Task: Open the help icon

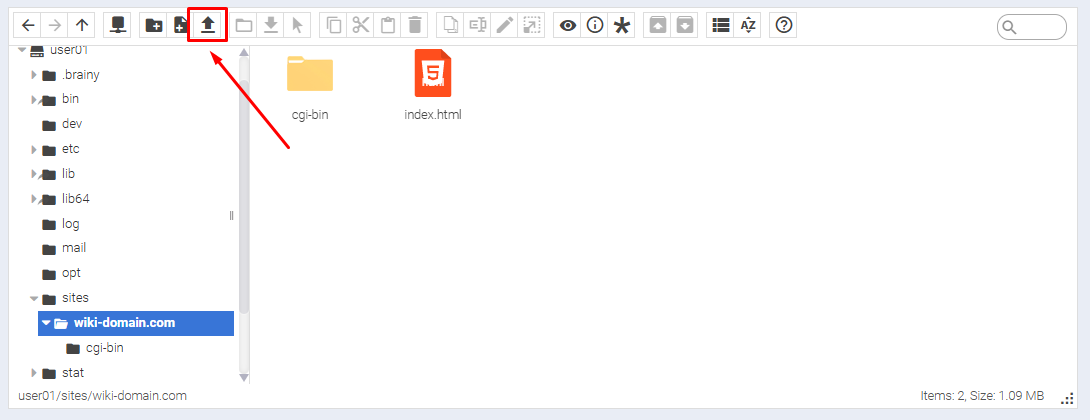Action: pyautogui.click(x=783, y=26)
